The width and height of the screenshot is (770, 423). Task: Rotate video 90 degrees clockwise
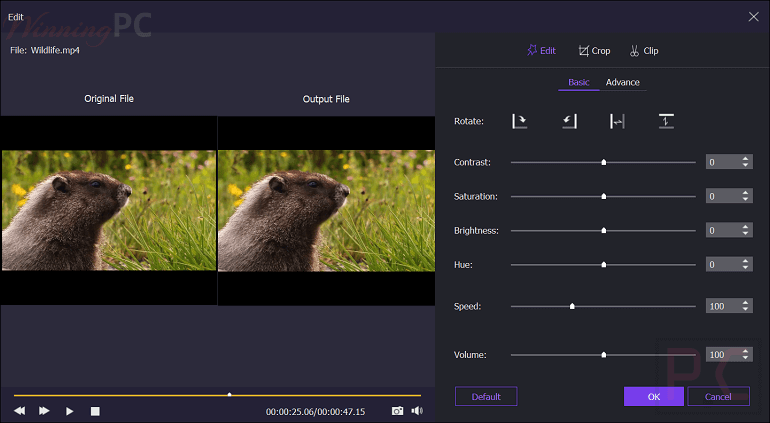[519, 121]
